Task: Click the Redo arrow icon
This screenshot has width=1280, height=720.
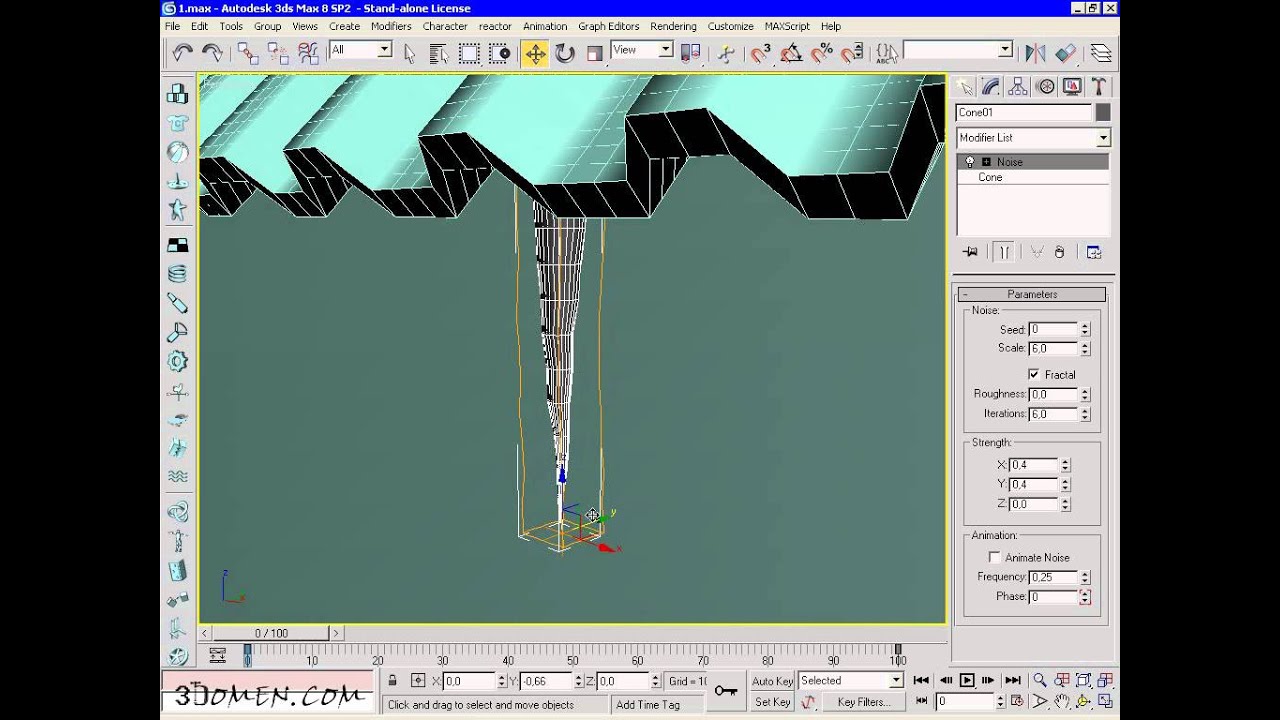Action: coord(212,53)
